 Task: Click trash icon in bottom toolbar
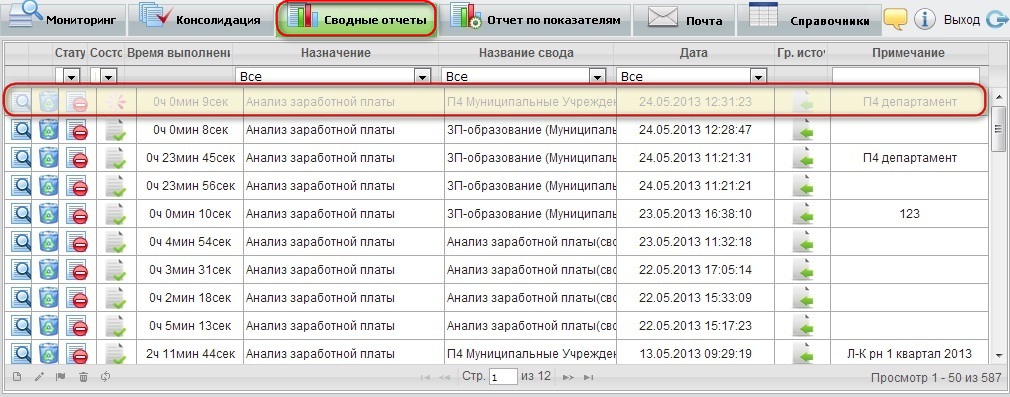tap(83, 377)
